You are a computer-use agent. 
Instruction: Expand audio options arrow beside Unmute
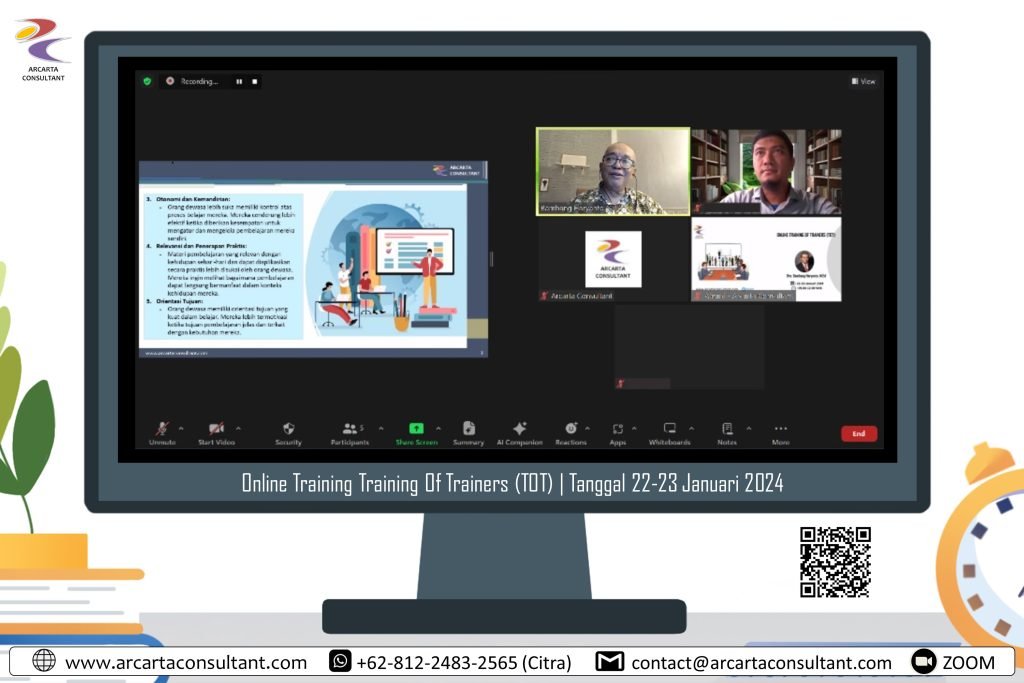tap(181, 428)
